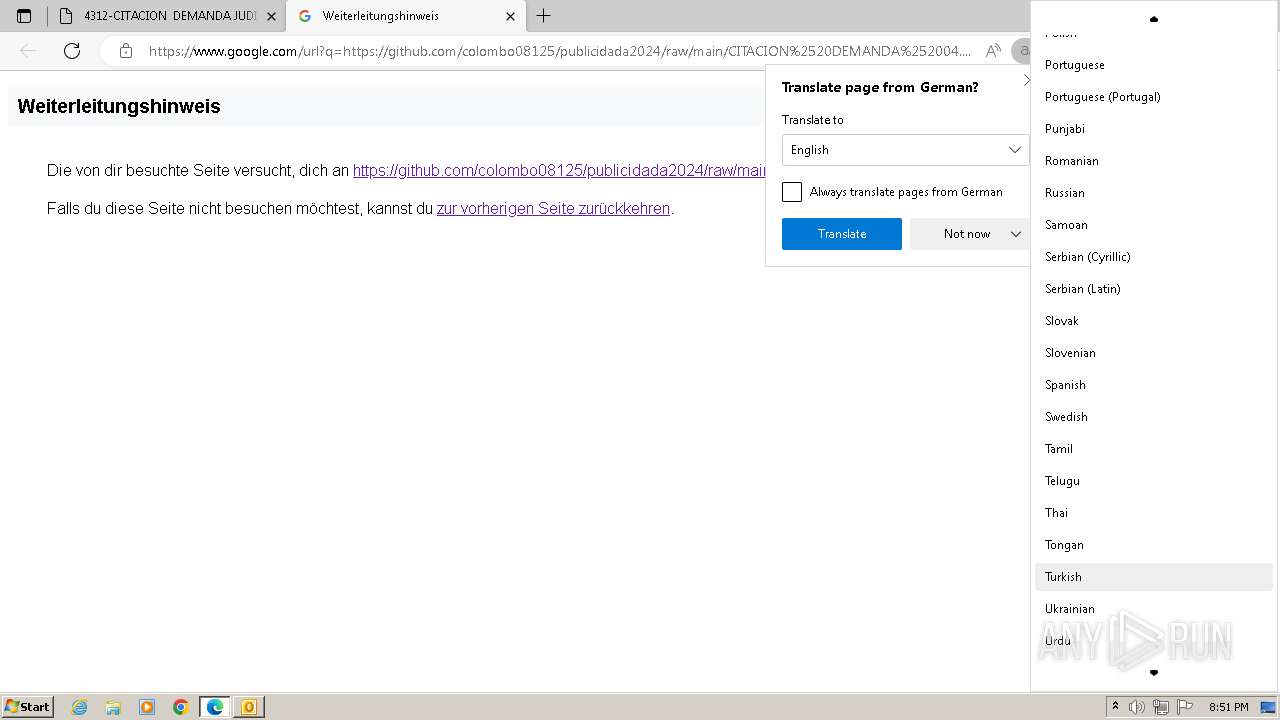
Task: Pick Russian as target language
Action: click(x=1153, y=193)
